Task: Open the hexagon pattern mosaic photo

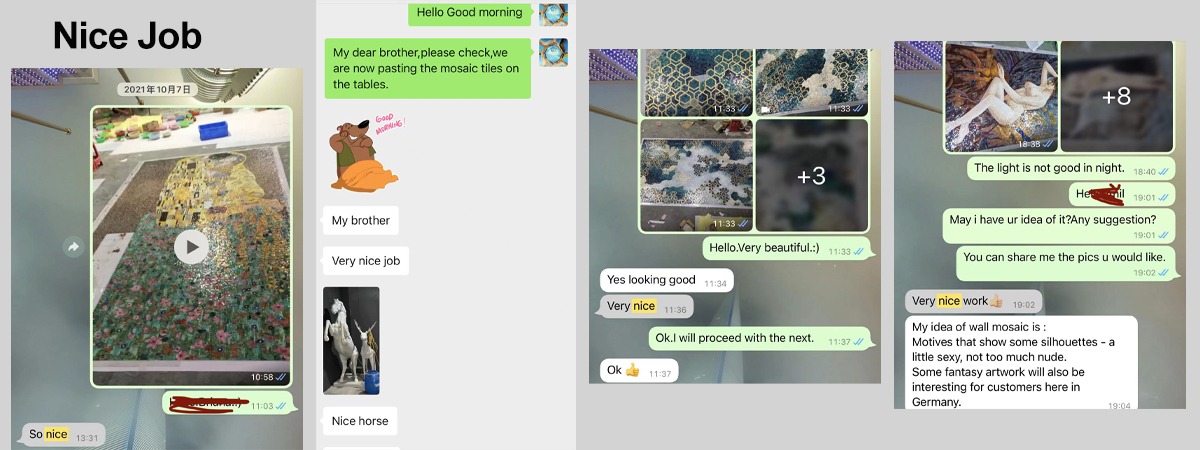Action: (696, 82)
